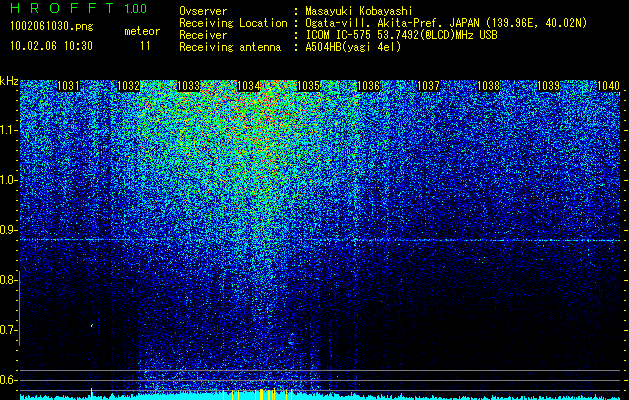Click the 1034 time marker
The image size is (629, 400).
(249, 86)
